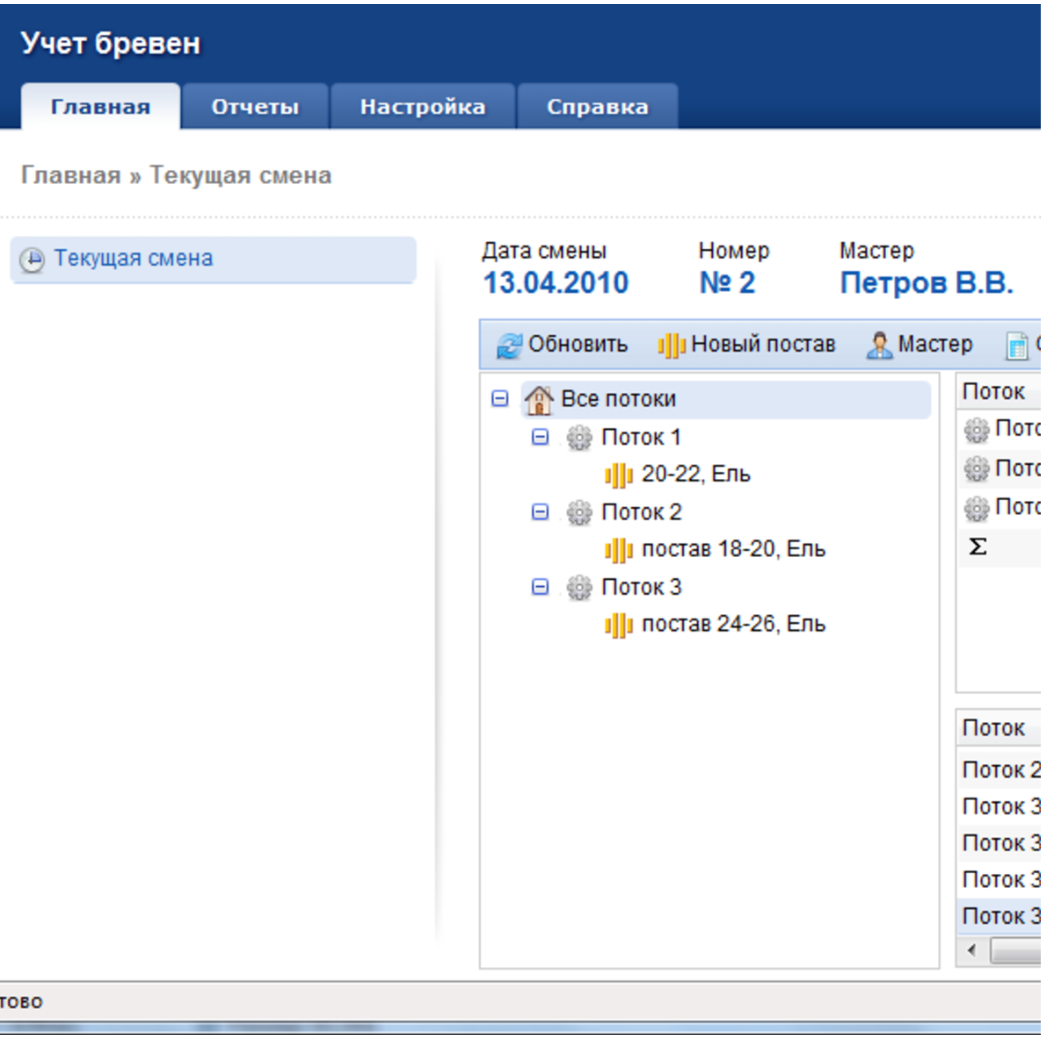This screenshot has height=1041, width=1041.
Task: Open the Настройка tab
Action: (x=422, y=107)
